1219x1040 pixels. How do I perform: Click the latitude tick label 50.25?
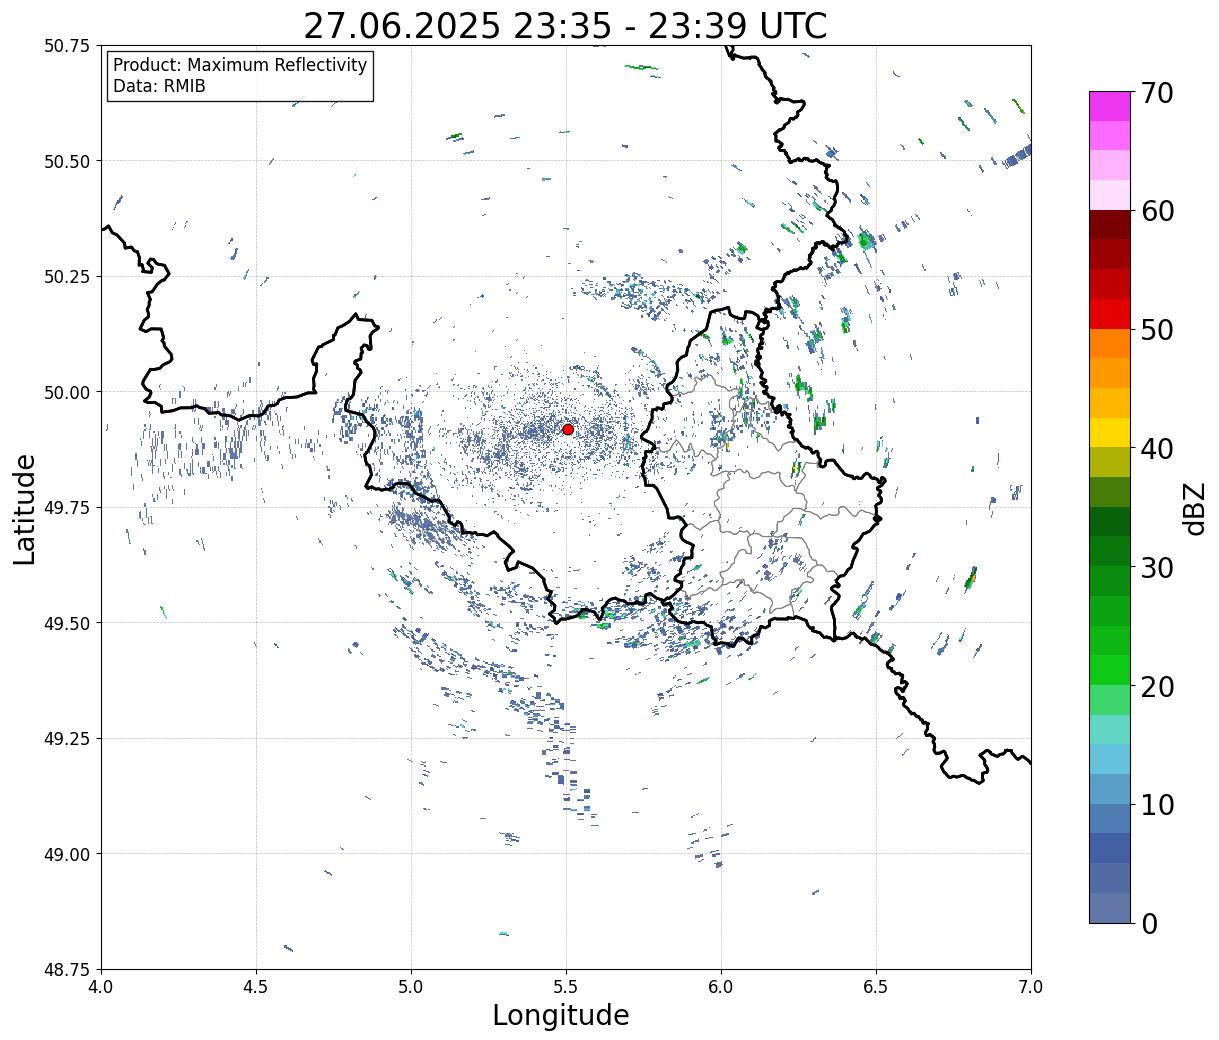[x=67, y=277]
